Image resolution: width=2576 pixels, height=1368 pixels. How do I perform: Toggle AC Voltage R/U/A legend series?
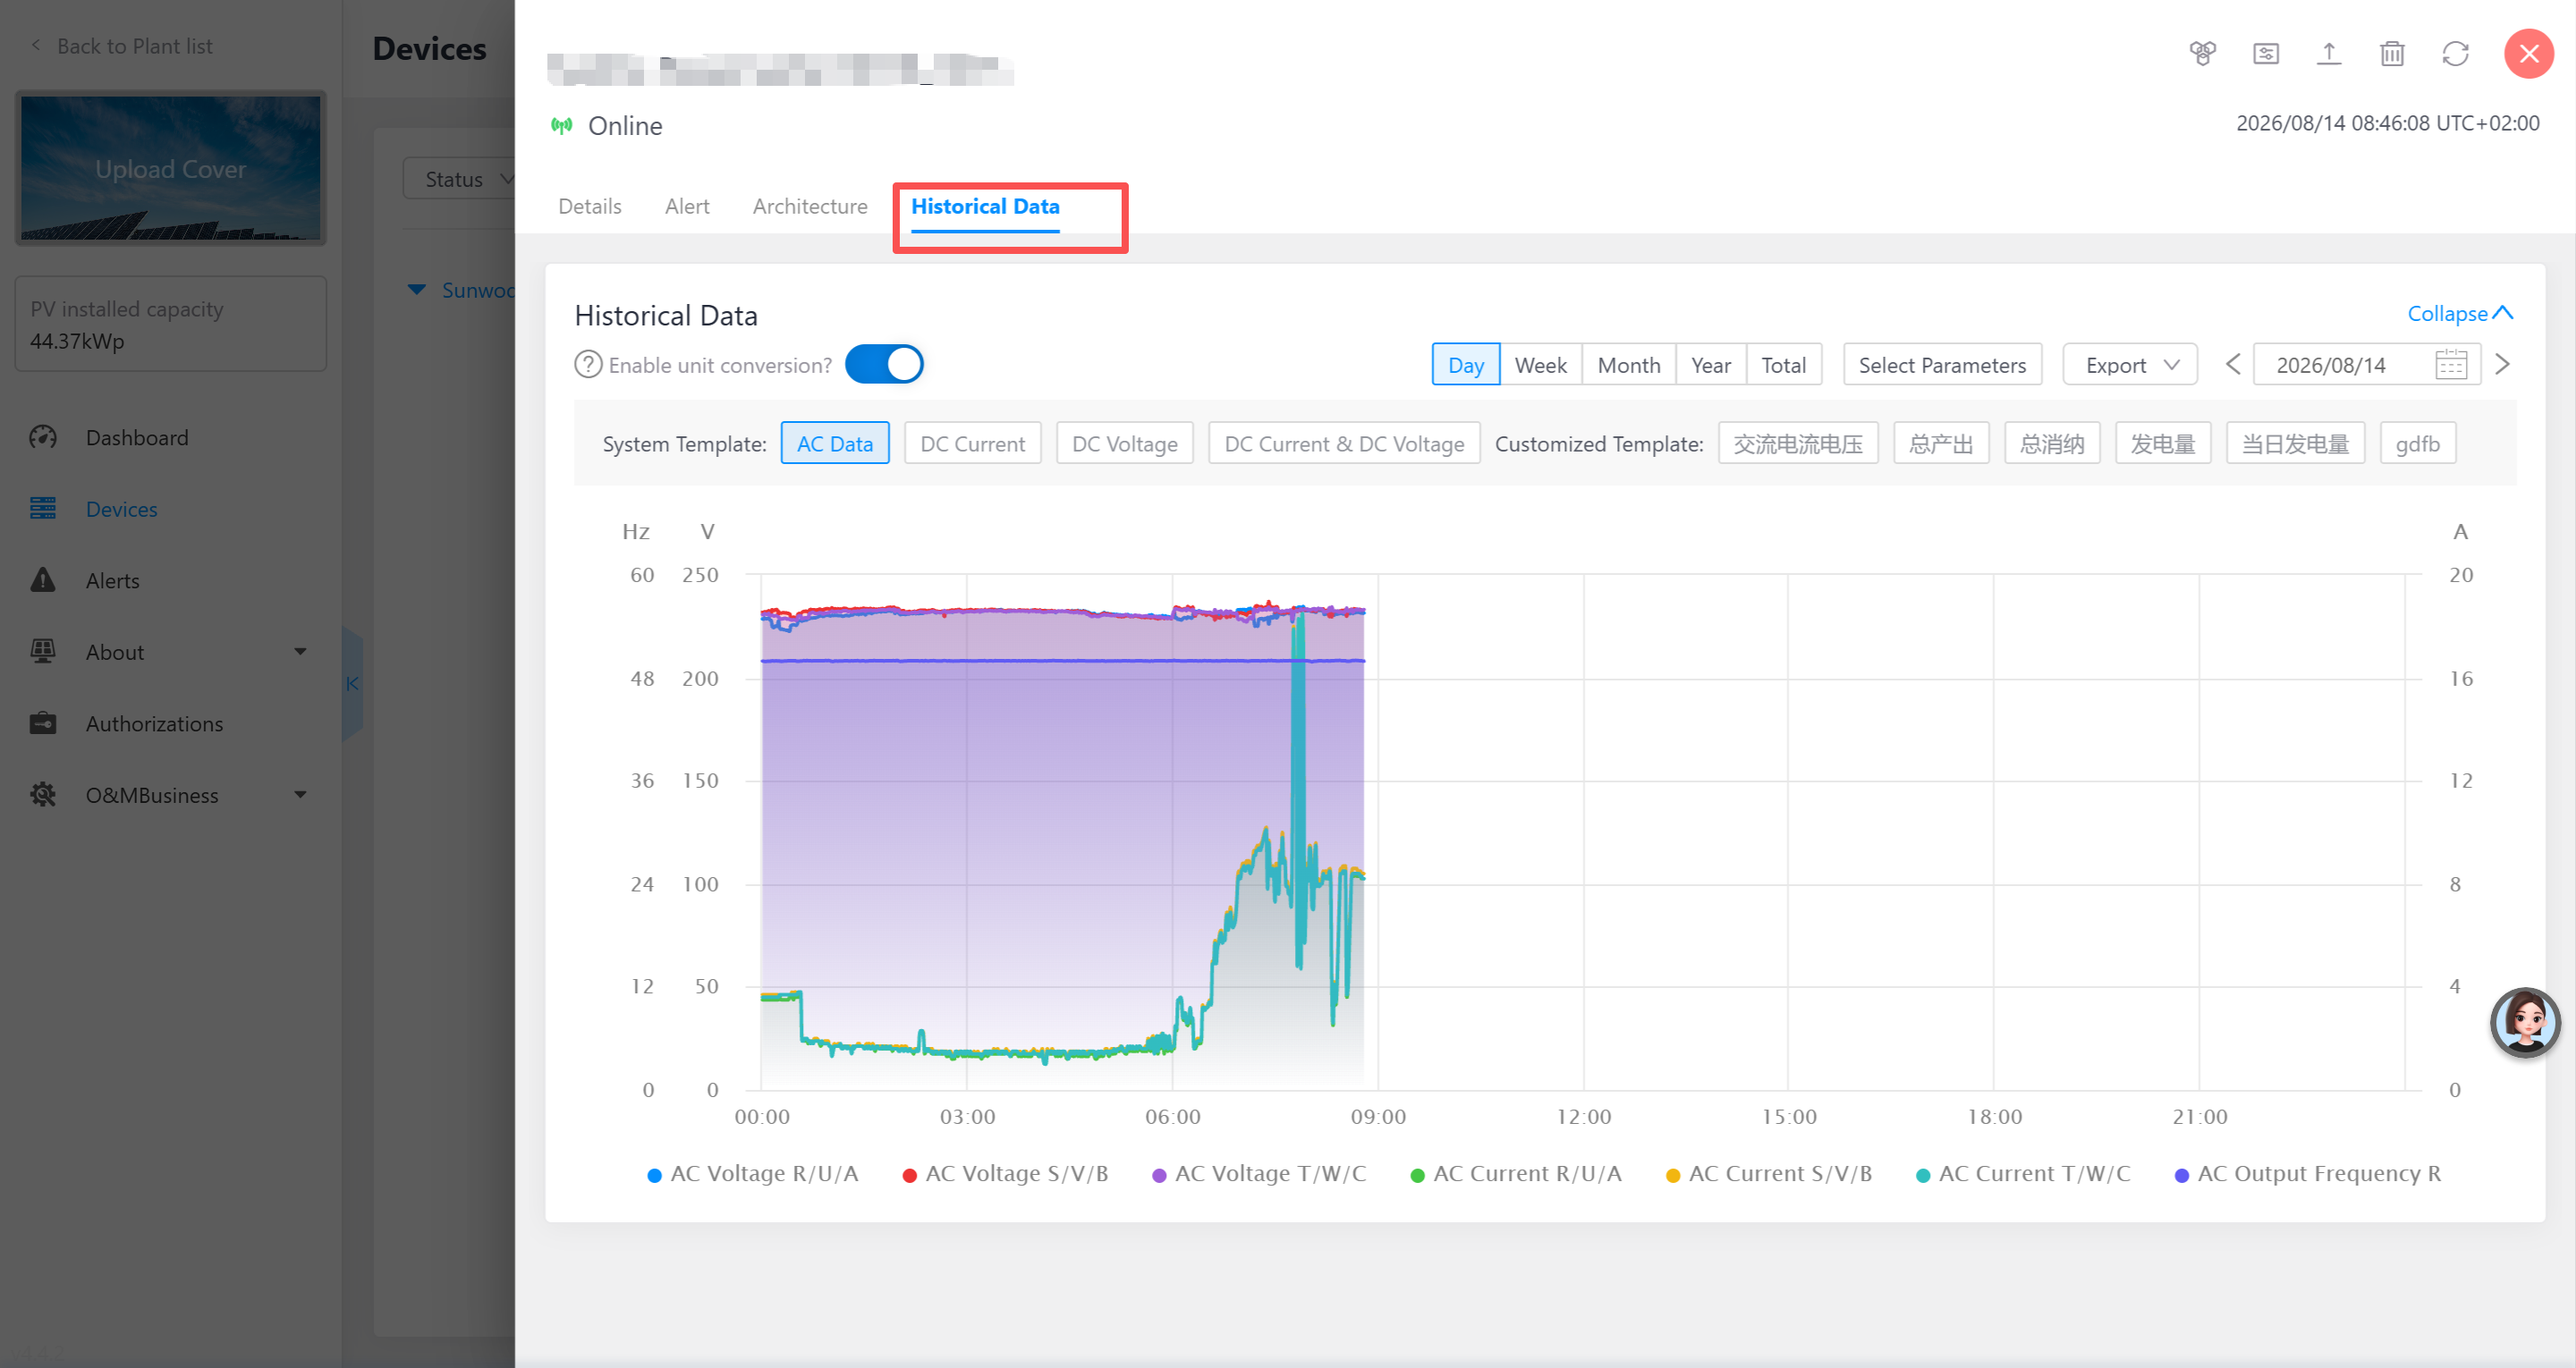pyautogui.click(x=752, y=1174)
